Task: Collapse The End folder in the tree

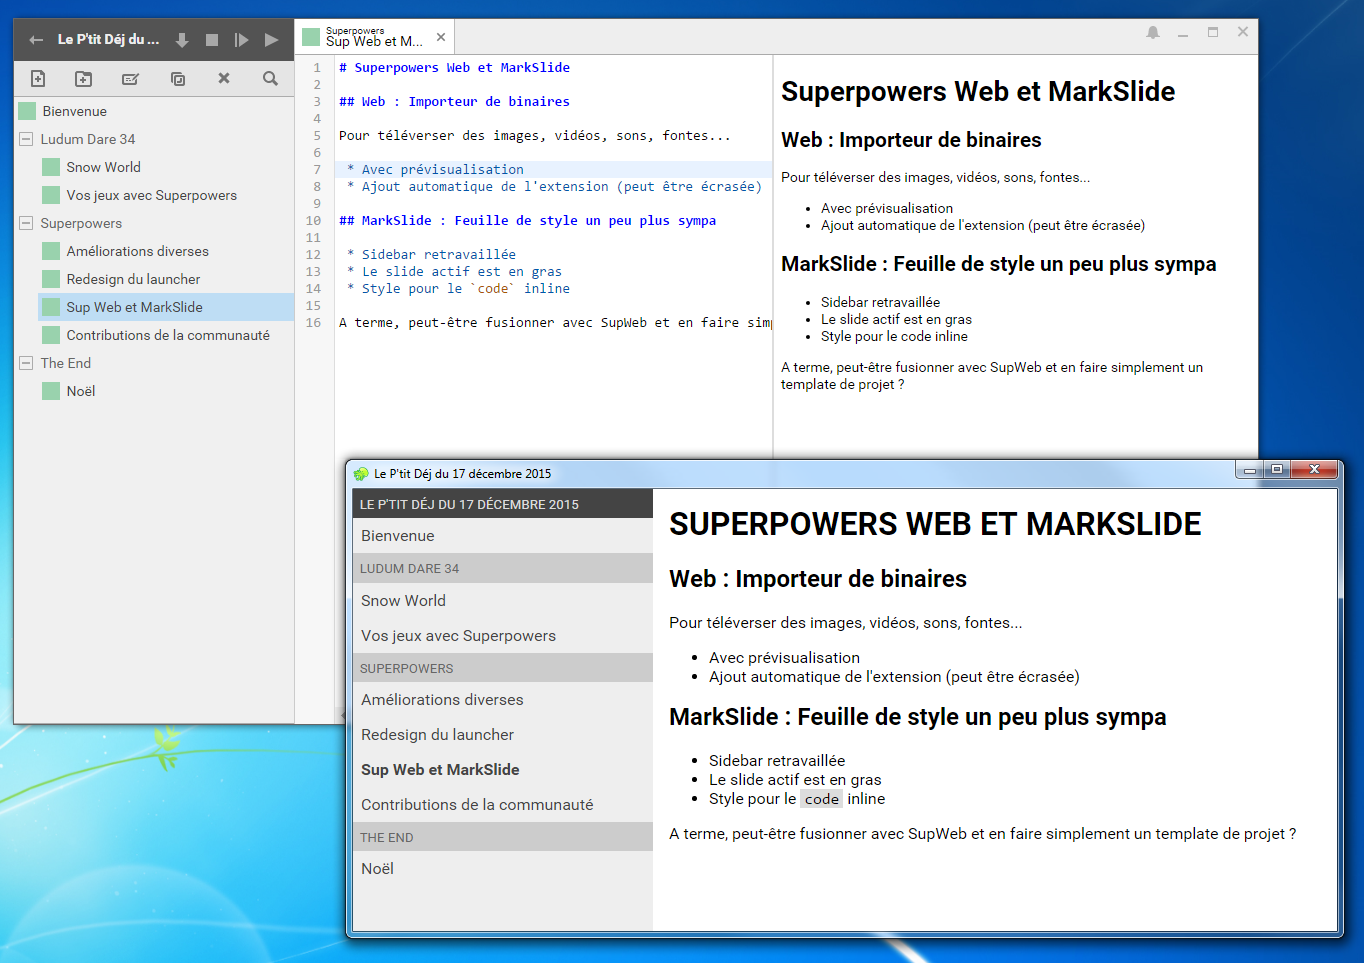Action: pos(26,363)
